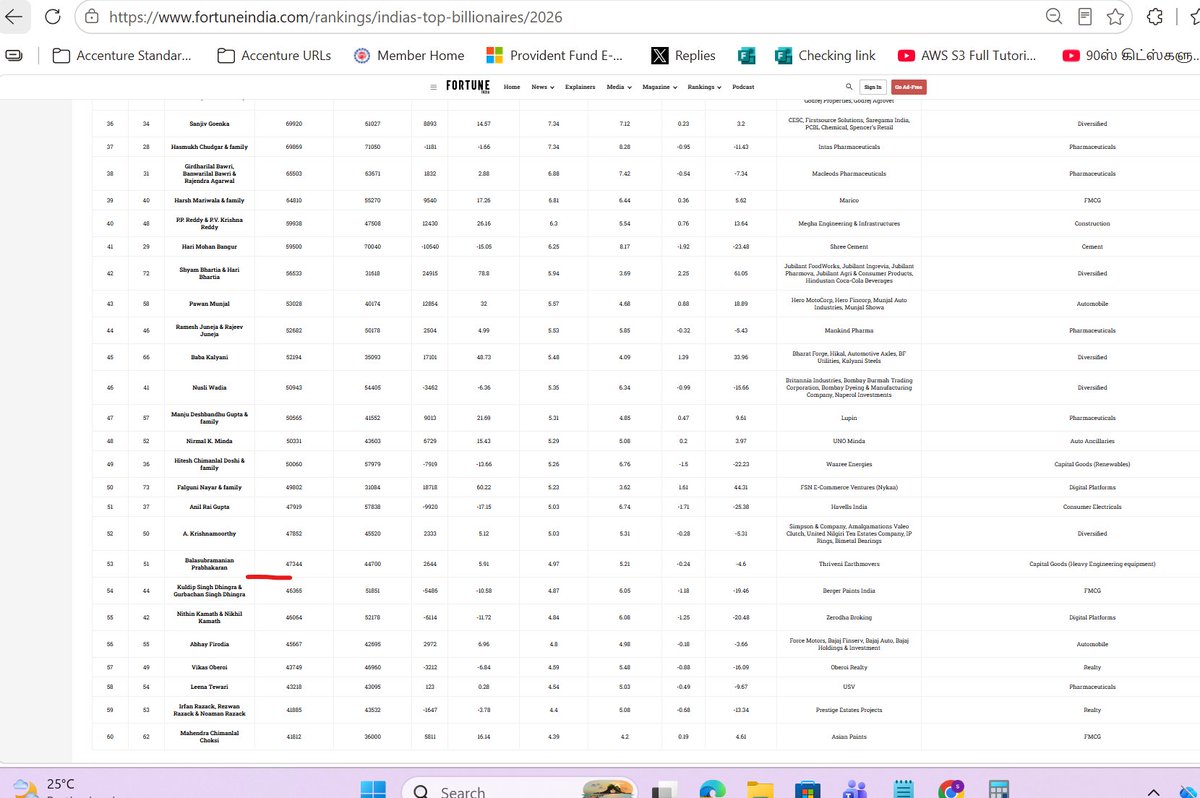This screenshot has width=1200, height=798.
Task: Click the Go Ad-Free button
Action: pyautogui.click(x=909, y=87)
